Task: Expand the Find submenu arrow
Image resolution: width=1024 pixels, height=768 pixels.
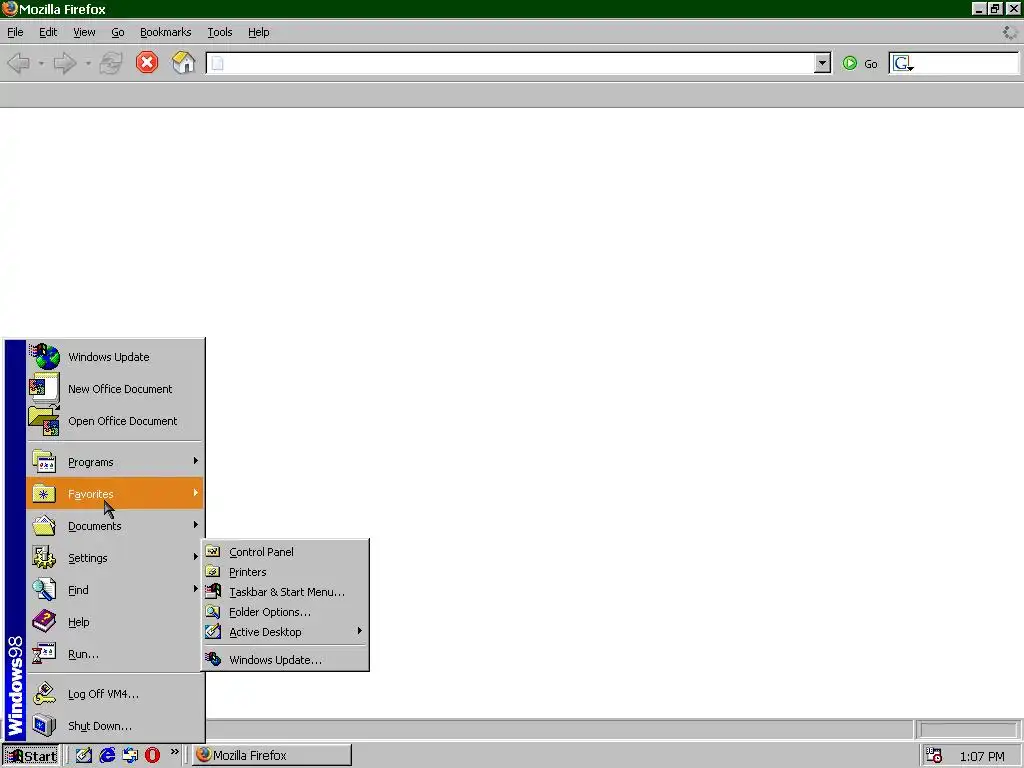Action: click(195, 589)
